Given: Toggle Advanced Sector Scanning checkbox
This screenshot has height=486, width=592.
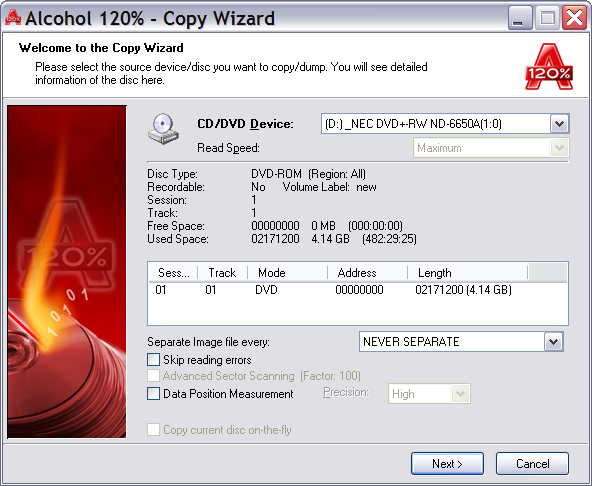Looking at the screenshot, I should 153,376.
